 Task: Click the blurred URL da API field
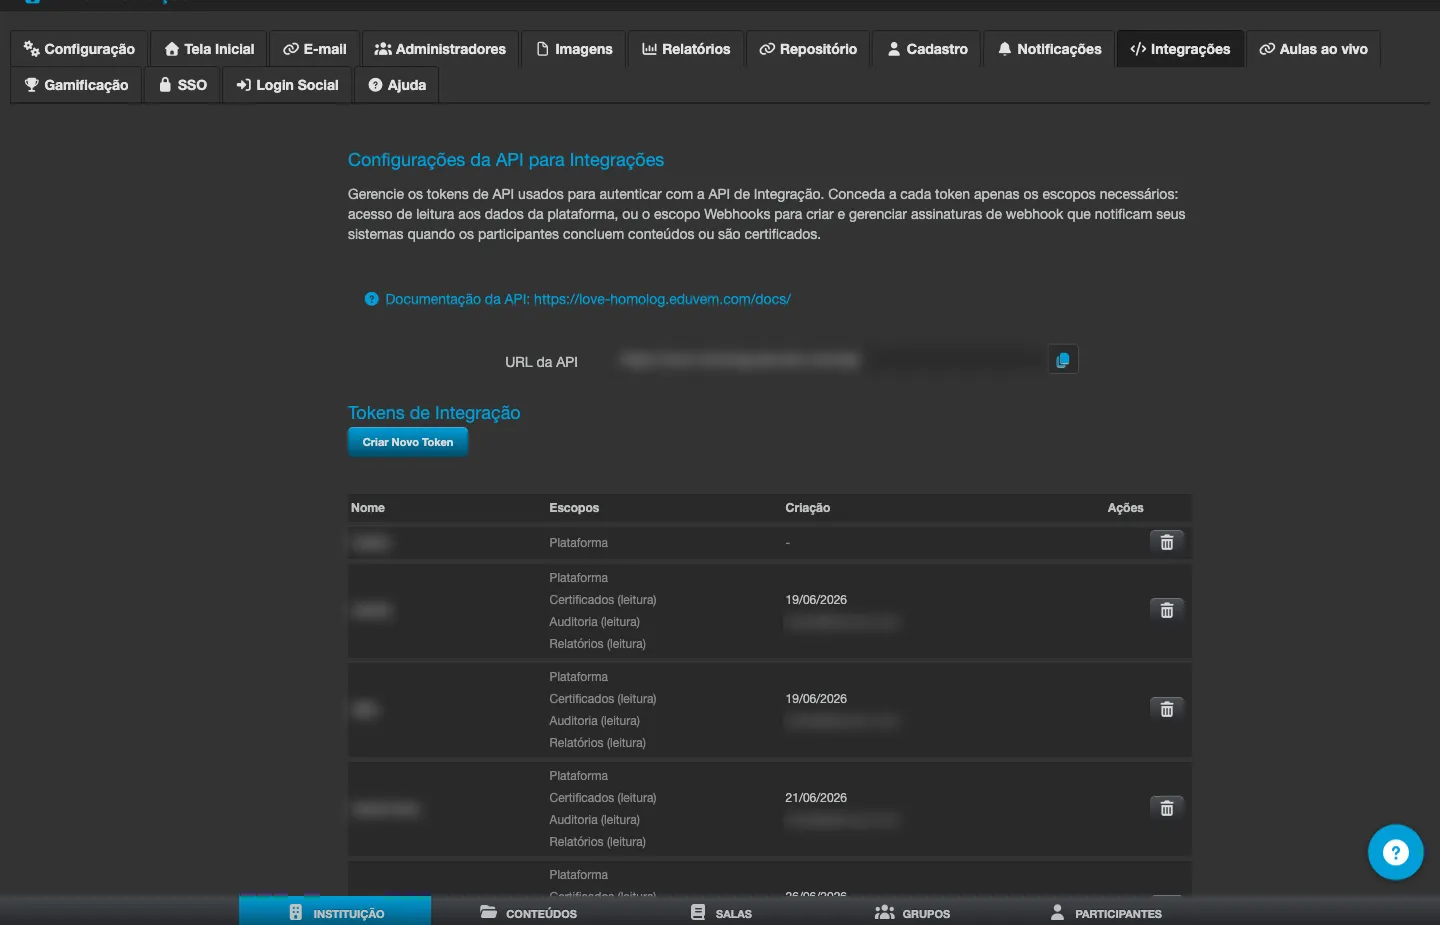coord(828,360)
